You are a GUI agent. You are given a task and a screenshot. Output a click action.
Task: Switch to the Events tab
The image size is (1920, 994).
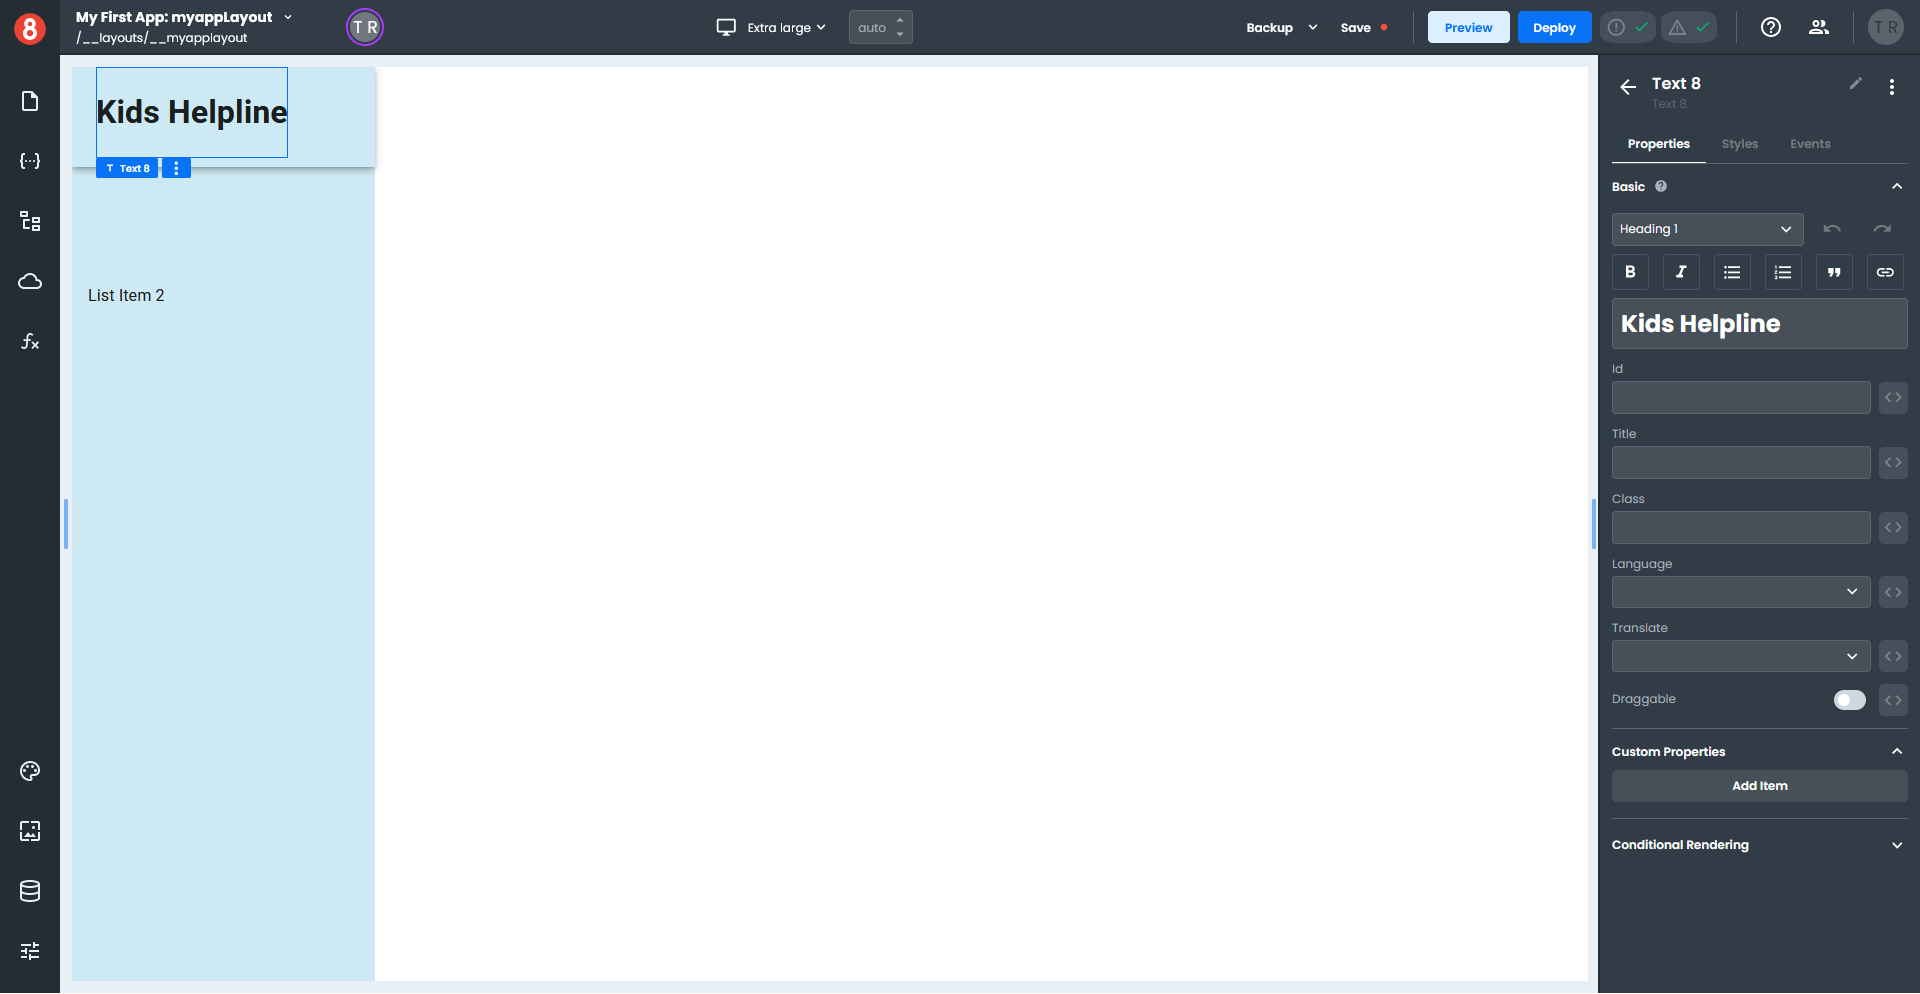(x=1809, y=144)
